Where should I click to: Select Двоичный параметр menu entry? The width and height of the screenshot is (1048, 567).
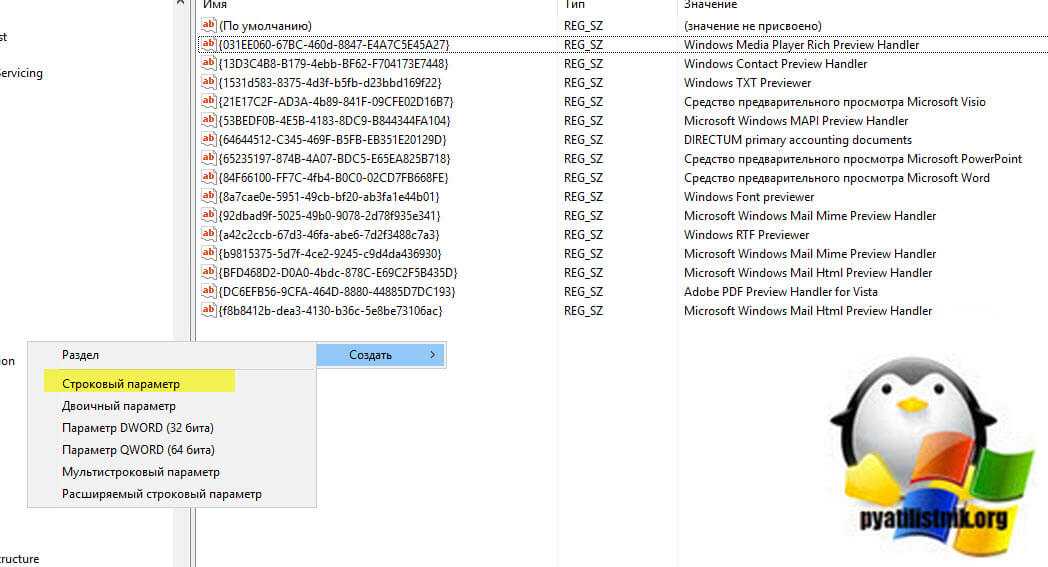[119, 406]
